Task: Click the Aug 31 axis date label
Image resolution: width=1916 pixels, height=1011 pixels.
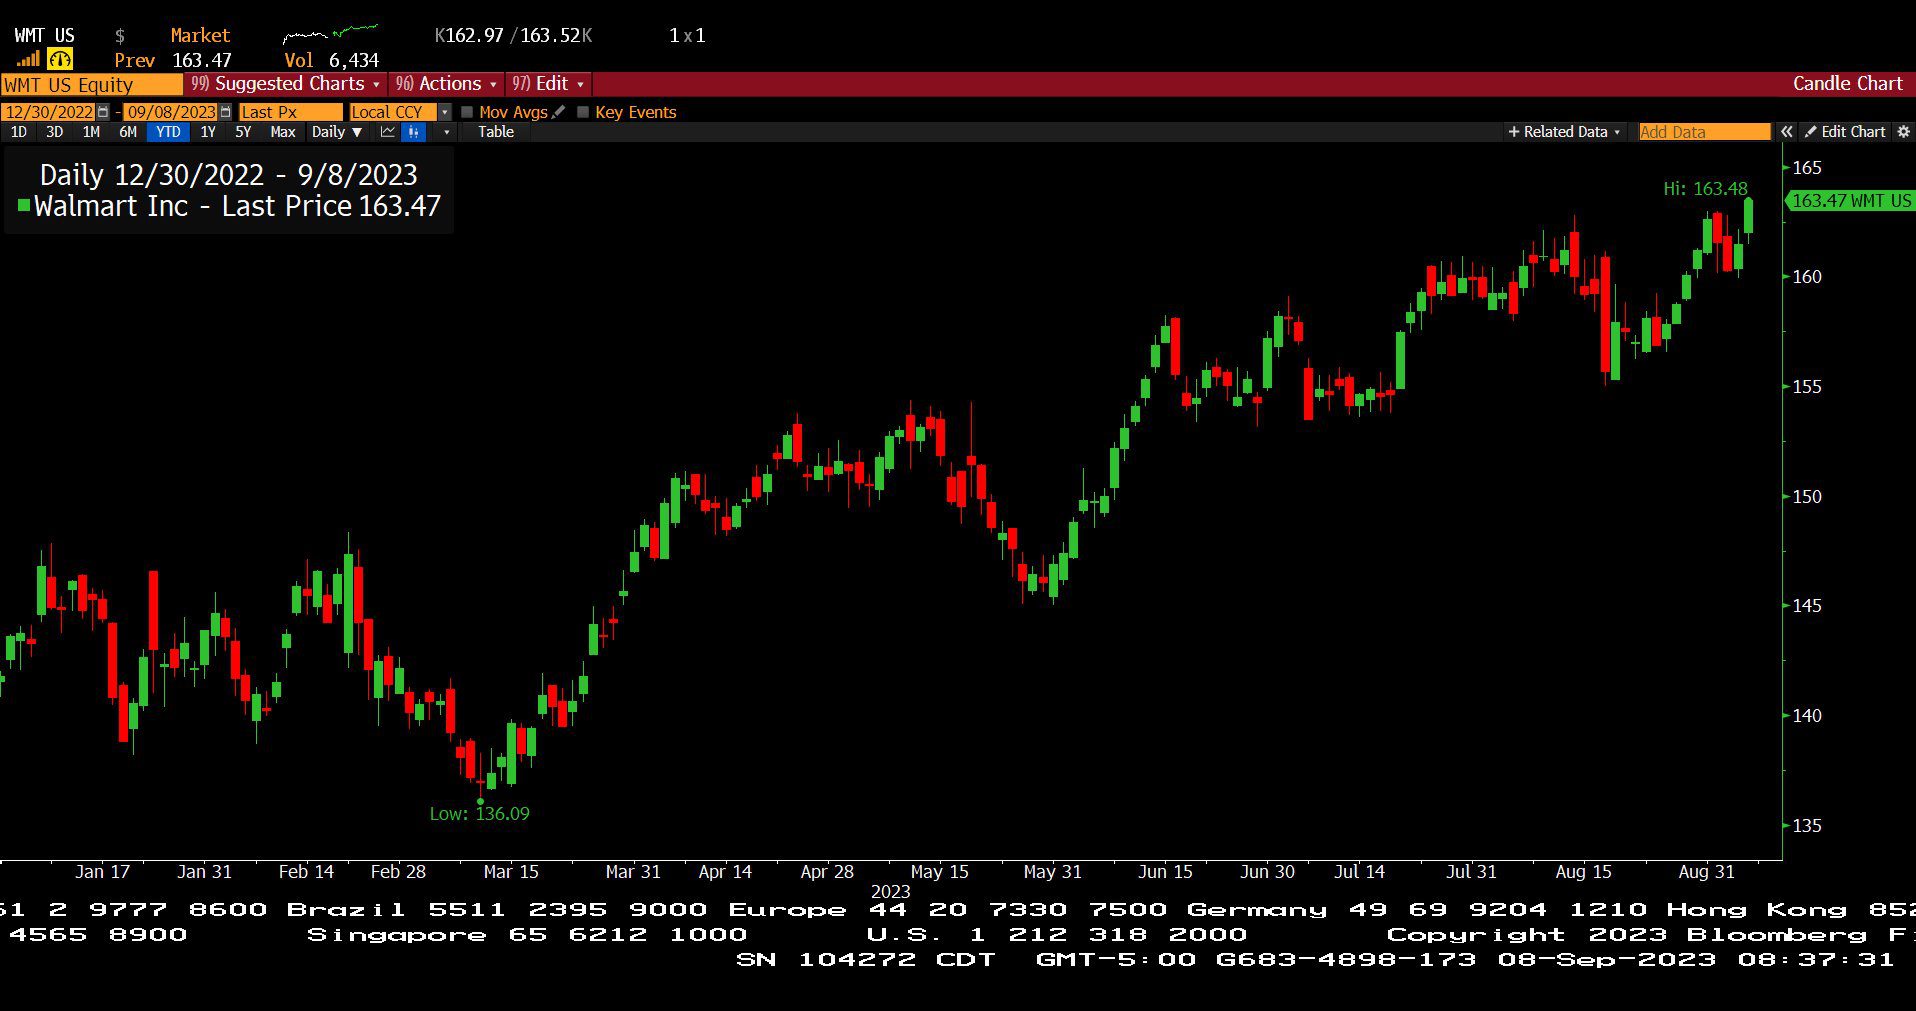Action: click(x=1706, y=872)
